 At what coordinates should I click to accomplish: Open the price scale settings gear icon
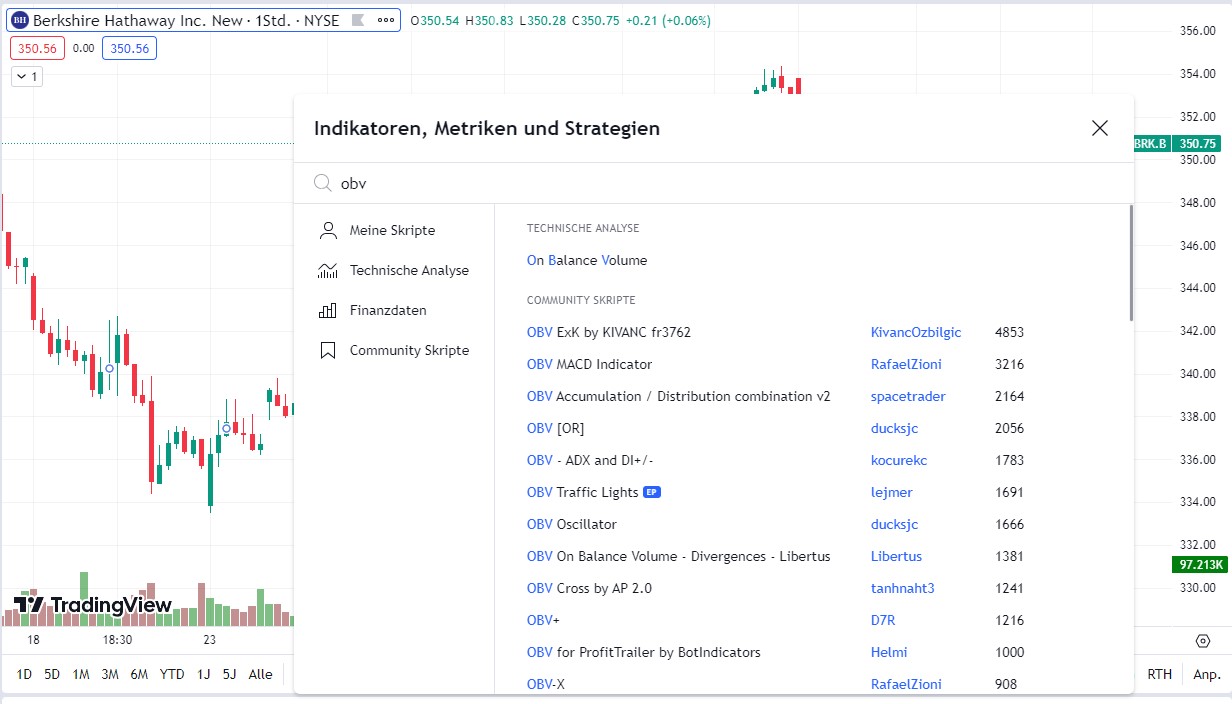click(1203, 641)
